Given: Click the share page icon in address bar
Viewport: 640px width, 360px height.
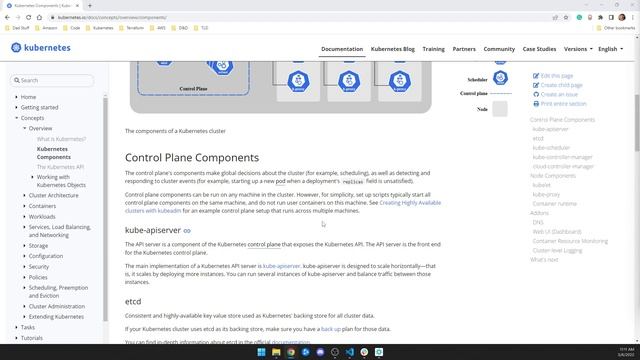Looking at the screenshot, I should click(x=555, y=18).
